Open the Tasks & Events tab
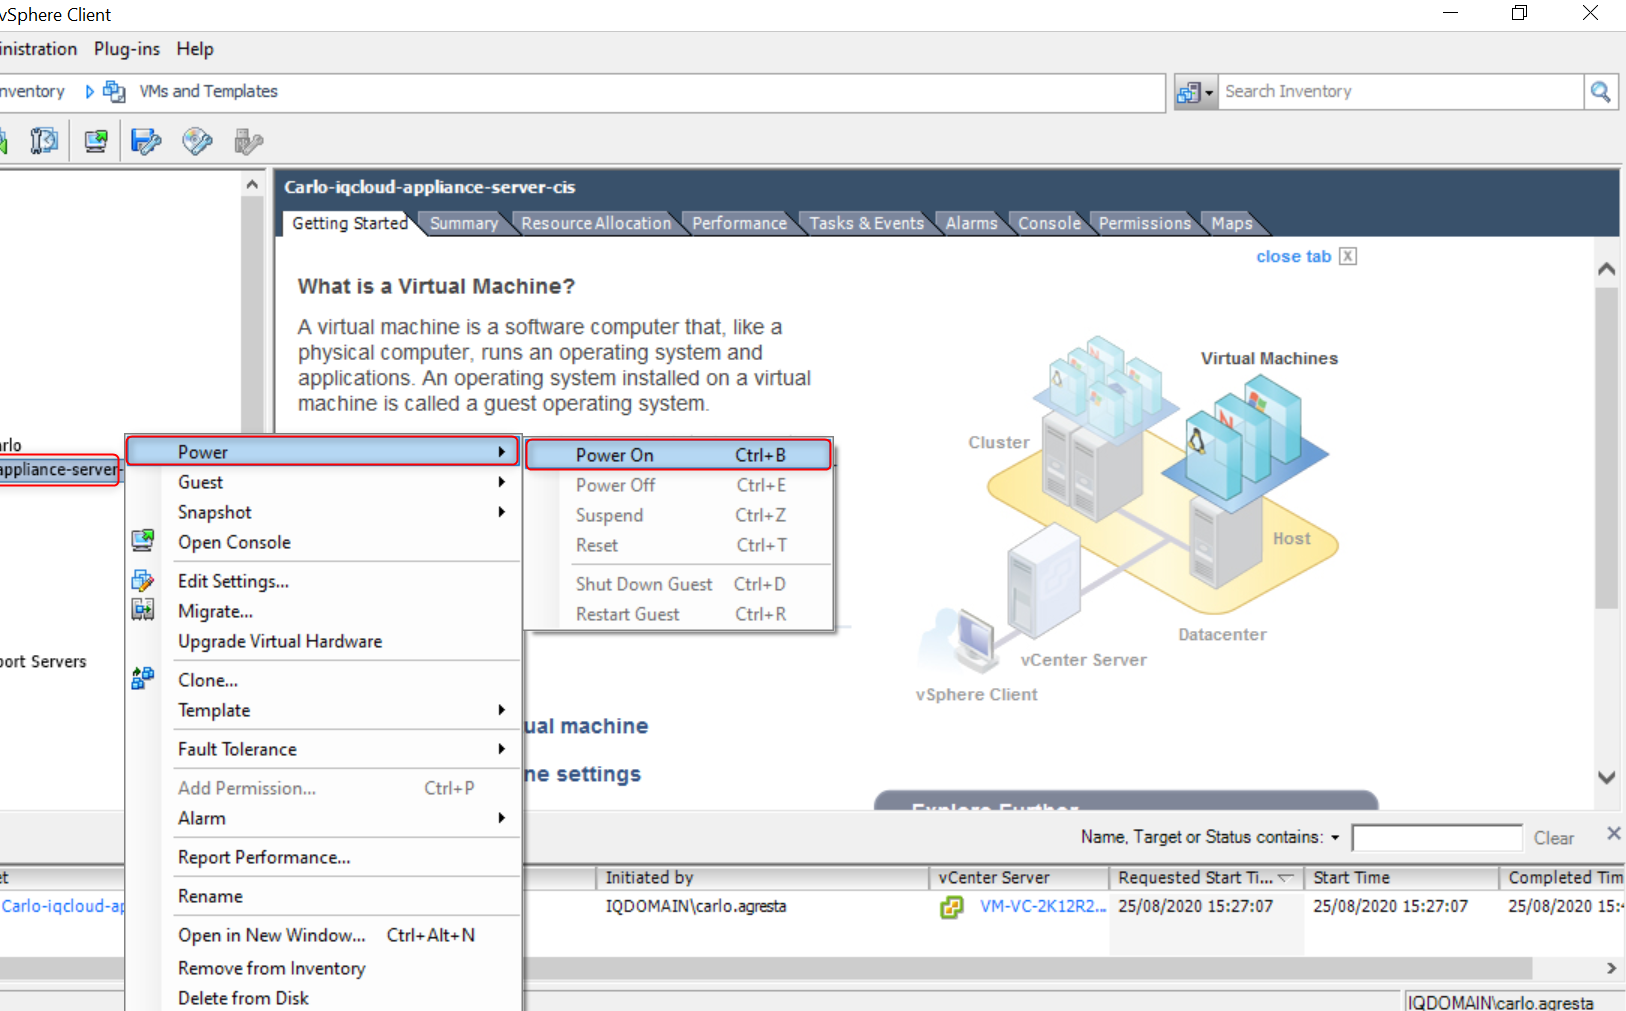The height and width of the screenshot is (1011, 1626). [x=866, y=223]
